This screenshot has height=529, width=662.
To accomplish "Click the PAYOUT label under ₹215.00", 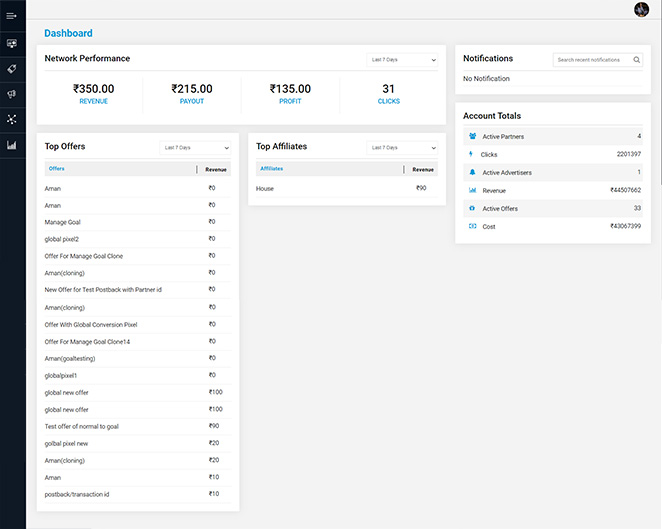I will pos(192,101).
